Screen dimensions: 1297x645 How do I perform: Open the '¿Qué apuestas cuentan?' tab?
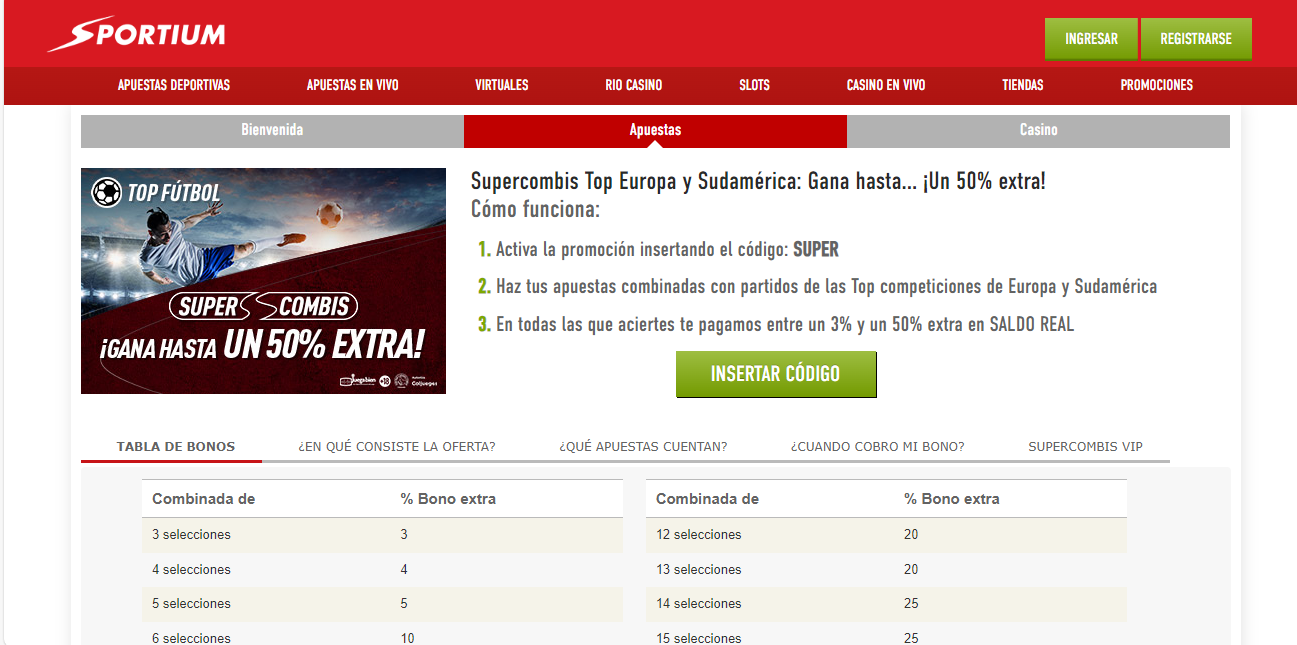(x=642, y=448)
